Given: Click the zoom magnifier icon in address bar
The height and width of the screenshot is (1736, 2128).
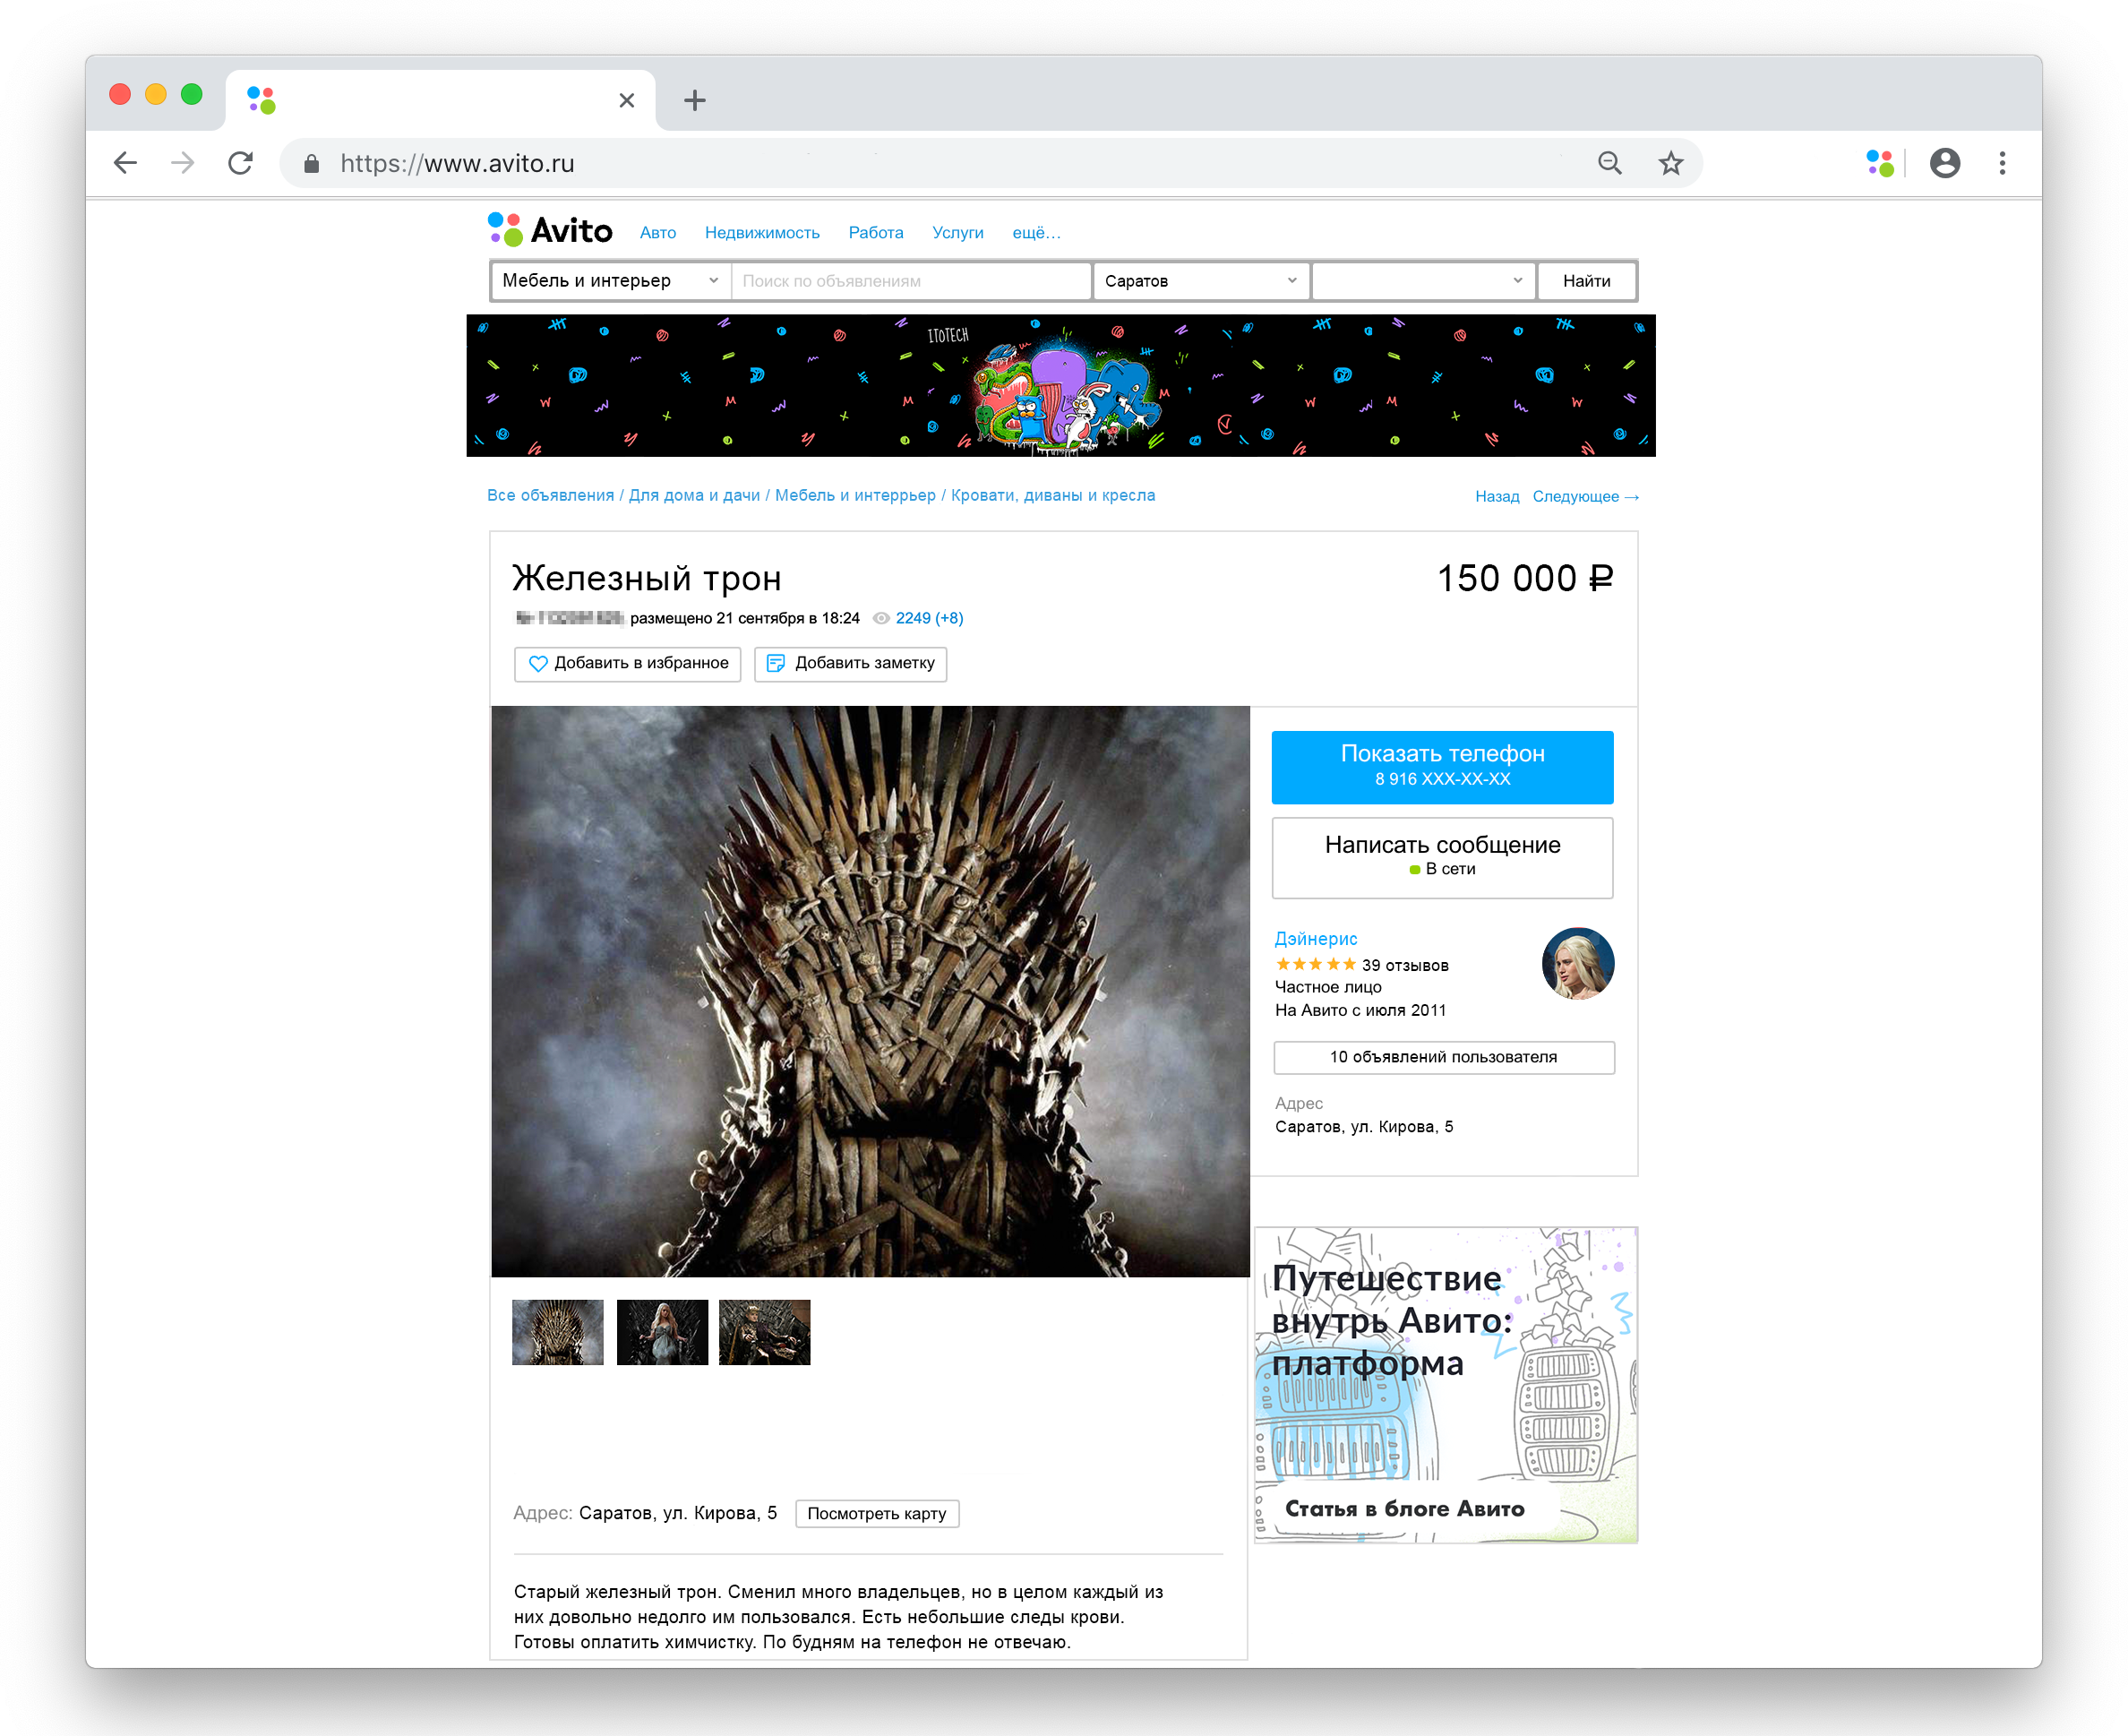Looking at the screenshot, I should [x=1609, y=163].
